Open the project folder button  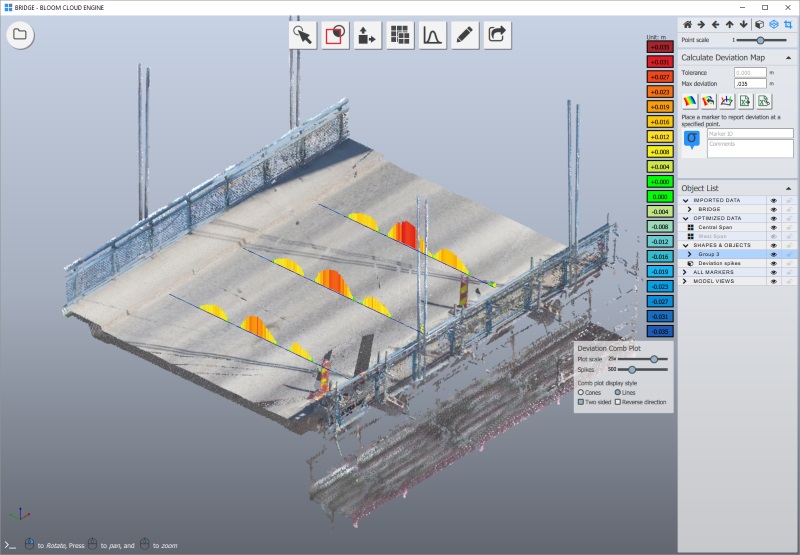coord(20,35)
